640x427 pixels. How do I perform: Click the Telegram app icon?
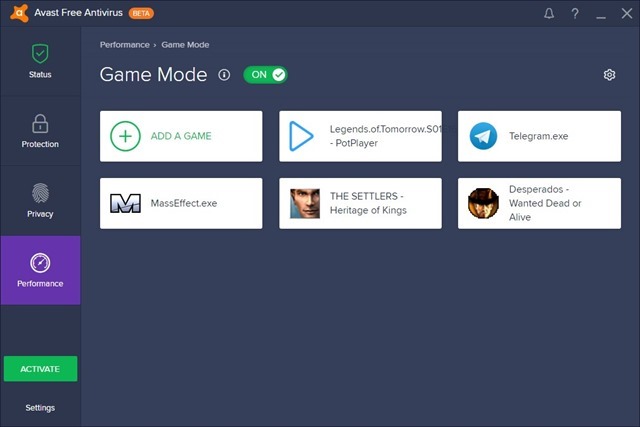(483, 136)
